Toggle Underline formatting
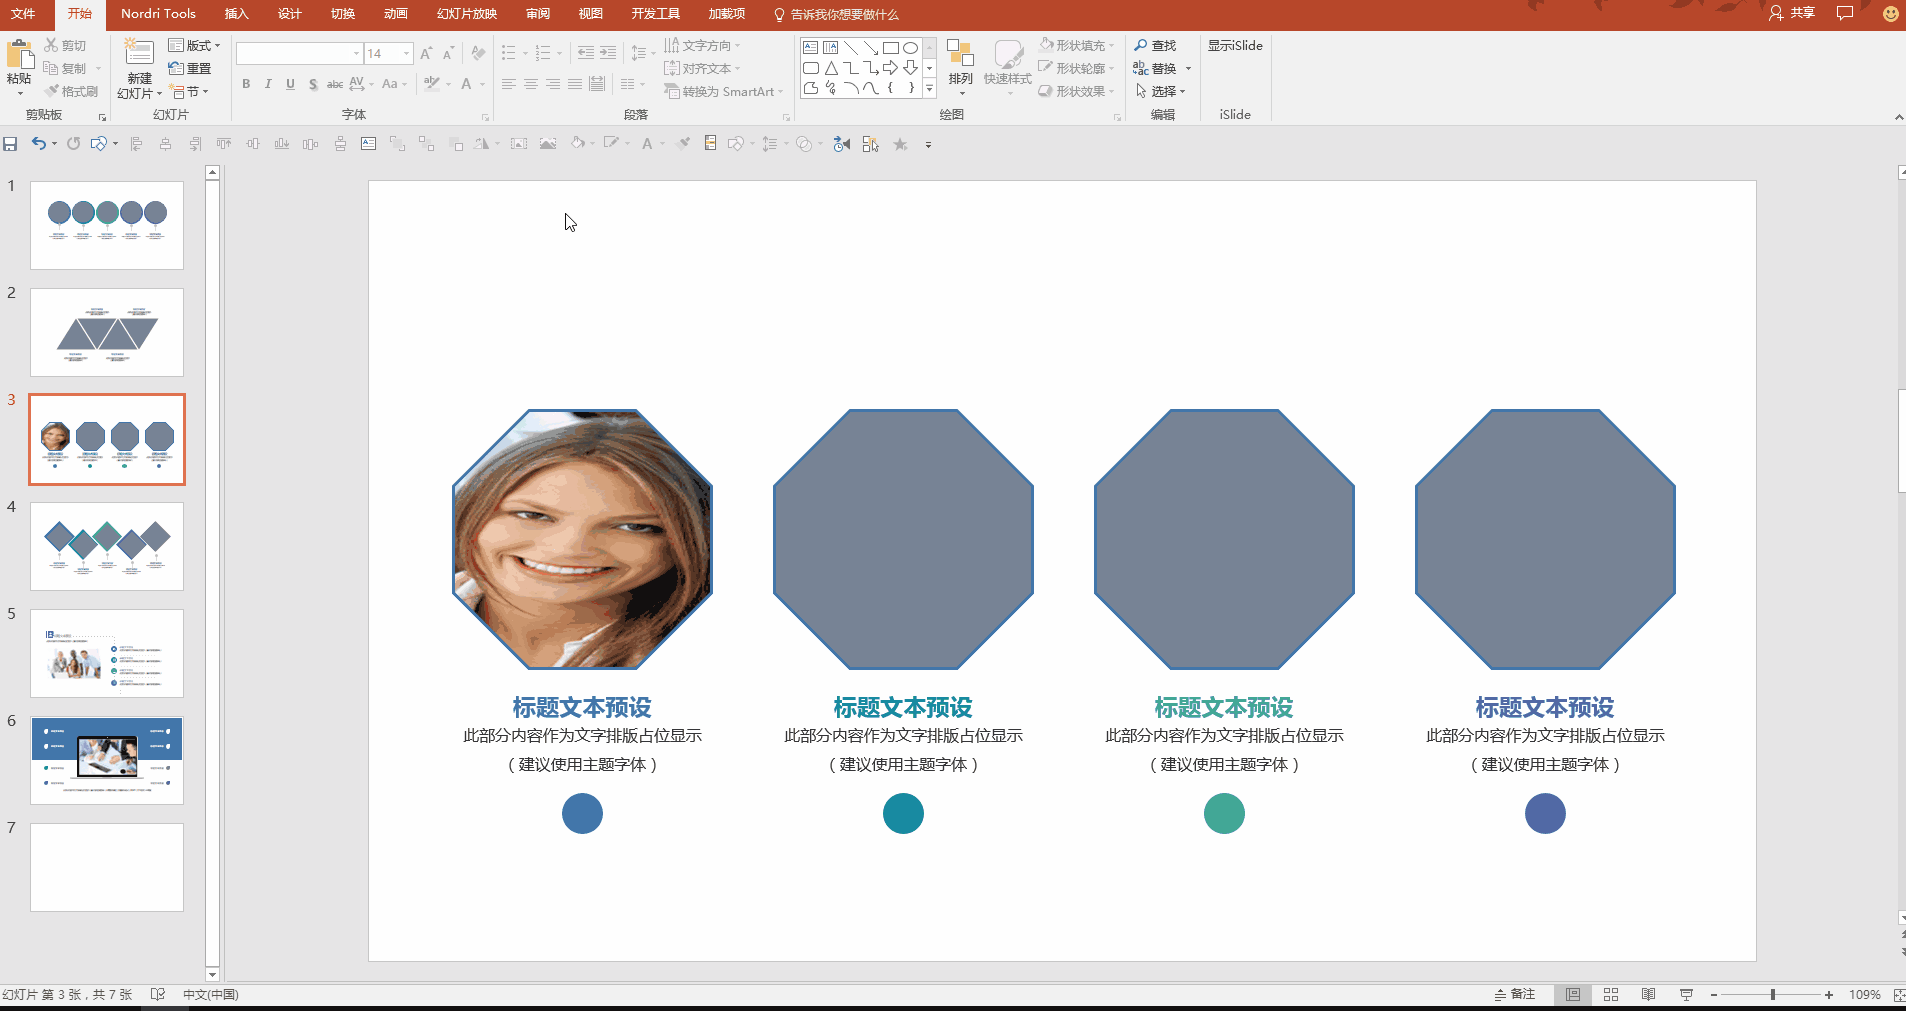Image resolution: width=1906 pixels, height=1011 pixels. [x=290, y=84]
